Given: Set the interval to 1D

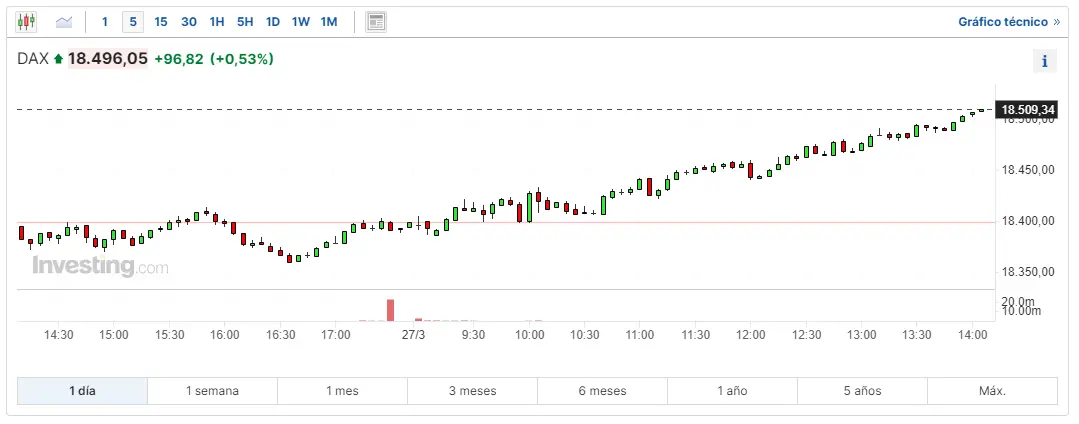Looking at the screenshot, I should [x=273, y=21].
